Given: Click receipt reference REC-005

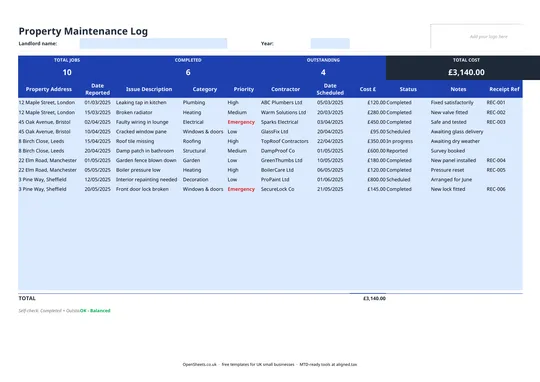Looking at the screenshot, I should tap(496, 170).
